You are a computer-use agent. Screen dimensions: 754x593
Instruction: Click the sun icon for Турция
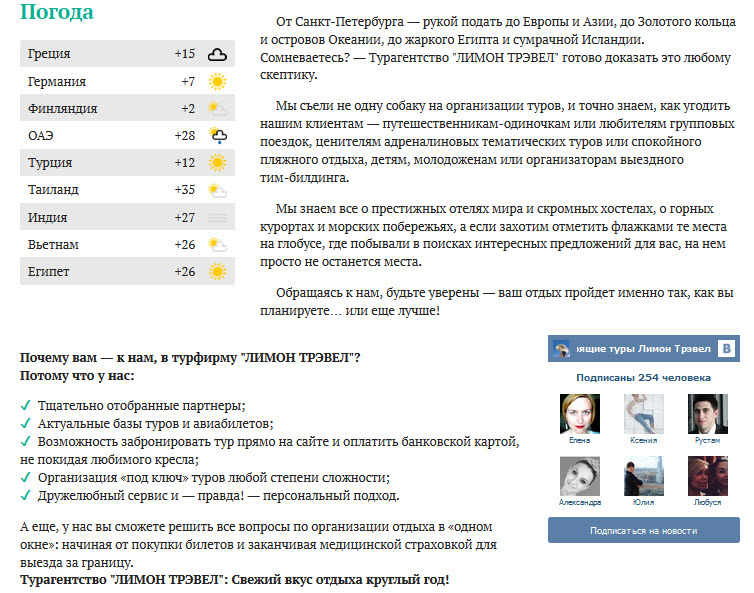(217, 163)
